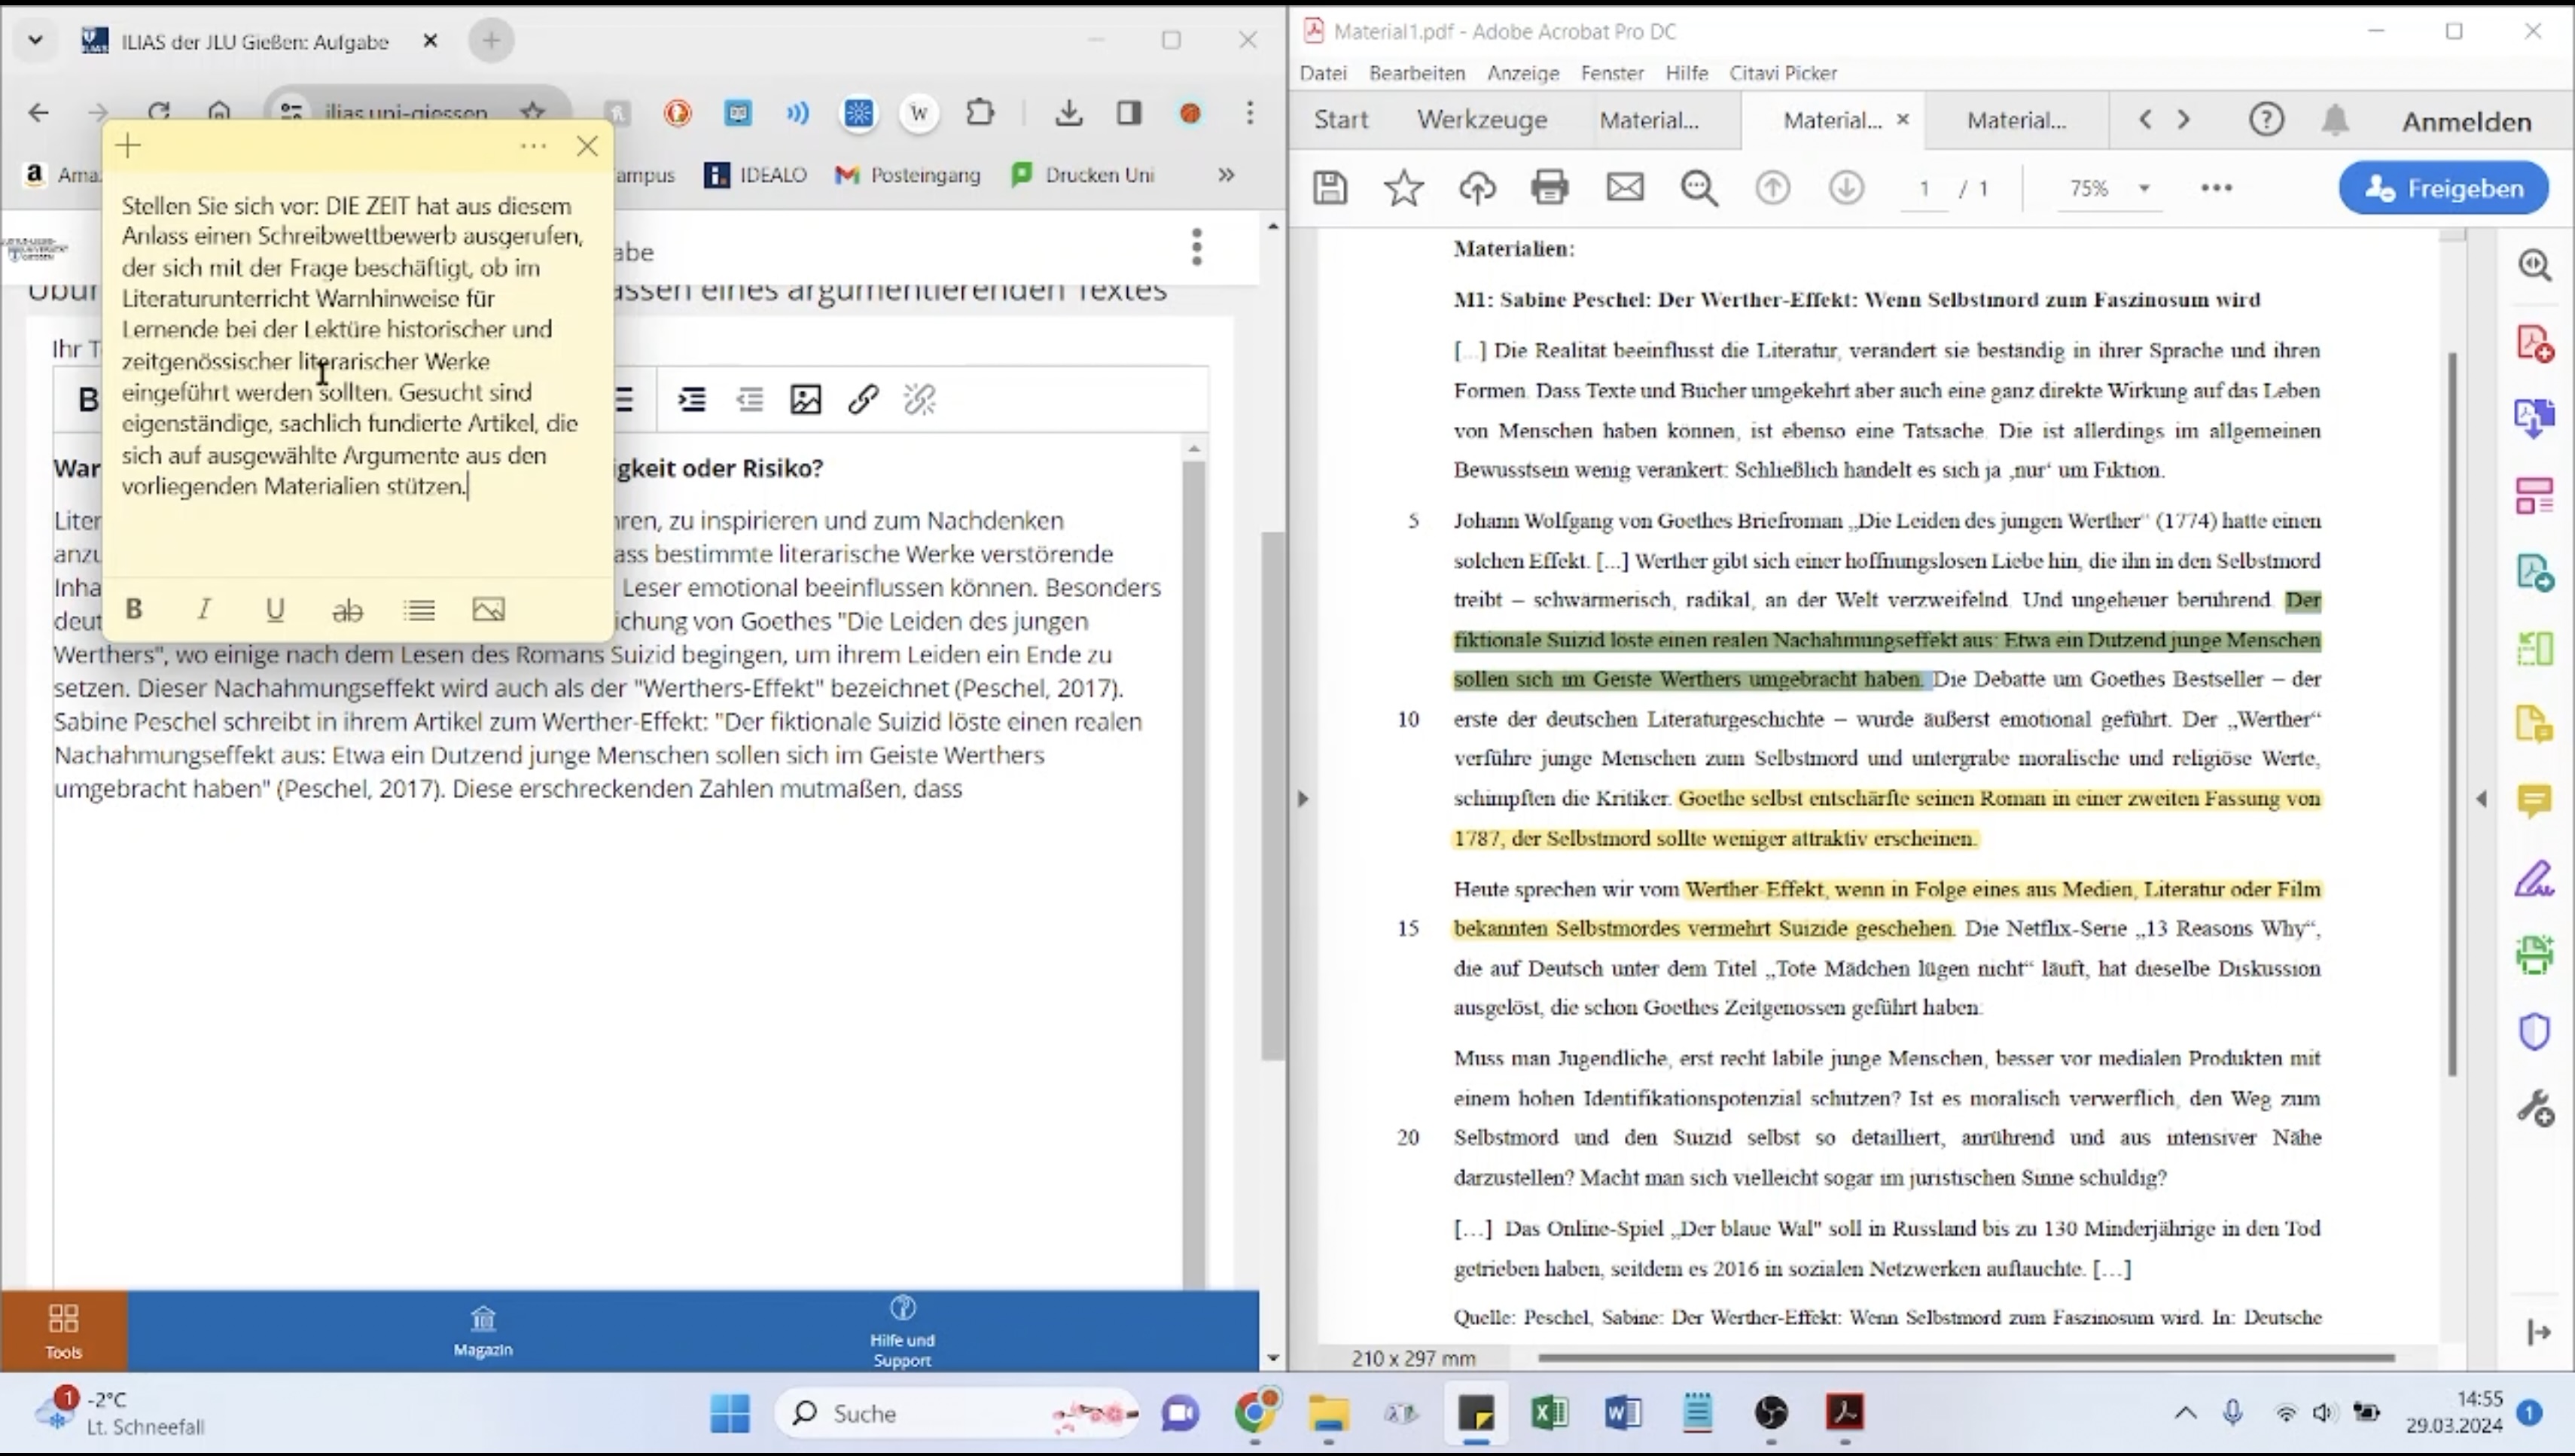Click the blue Freigeben share button
2575x1456 pixels.
click(2443, 188)
